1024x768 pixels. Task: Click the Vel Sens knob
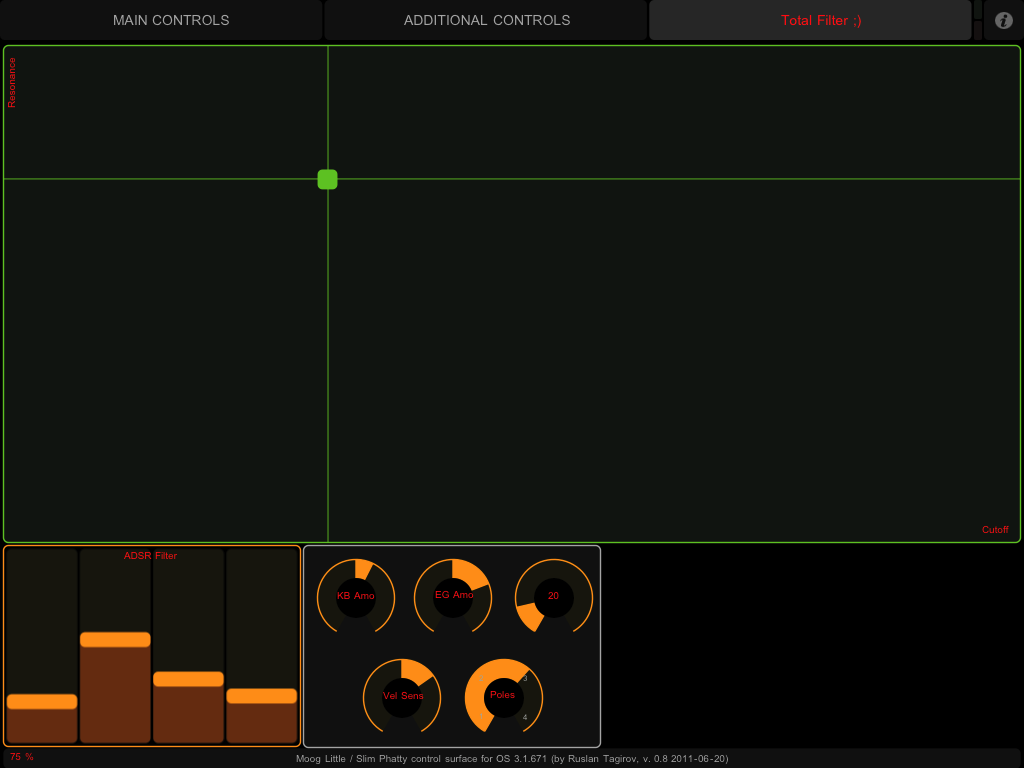click(403, 696)
